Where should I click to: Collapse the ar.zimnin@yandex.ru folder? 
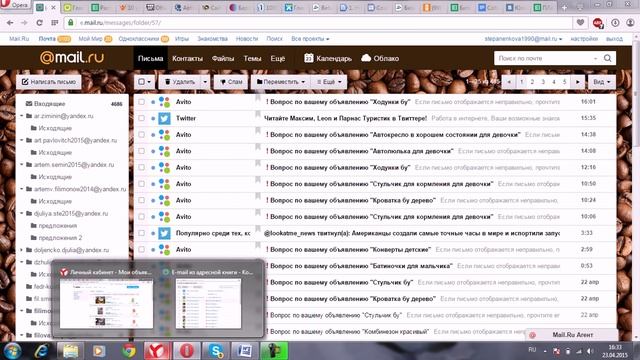[22, 116]
